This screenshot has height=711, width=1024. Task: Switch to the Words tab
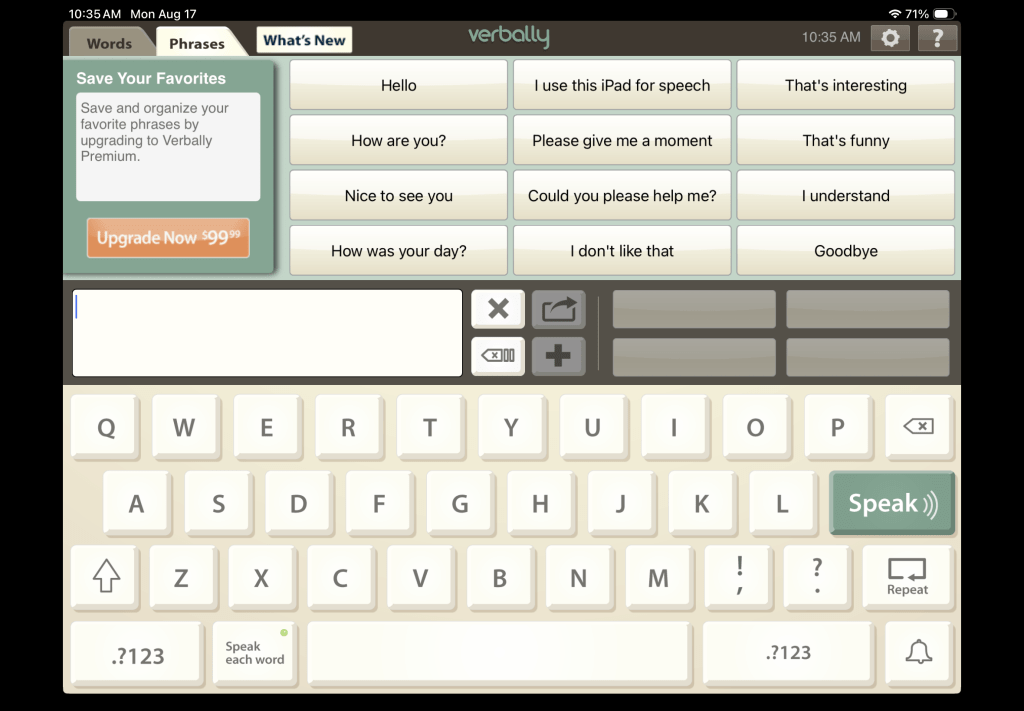[x=109, y=43]
